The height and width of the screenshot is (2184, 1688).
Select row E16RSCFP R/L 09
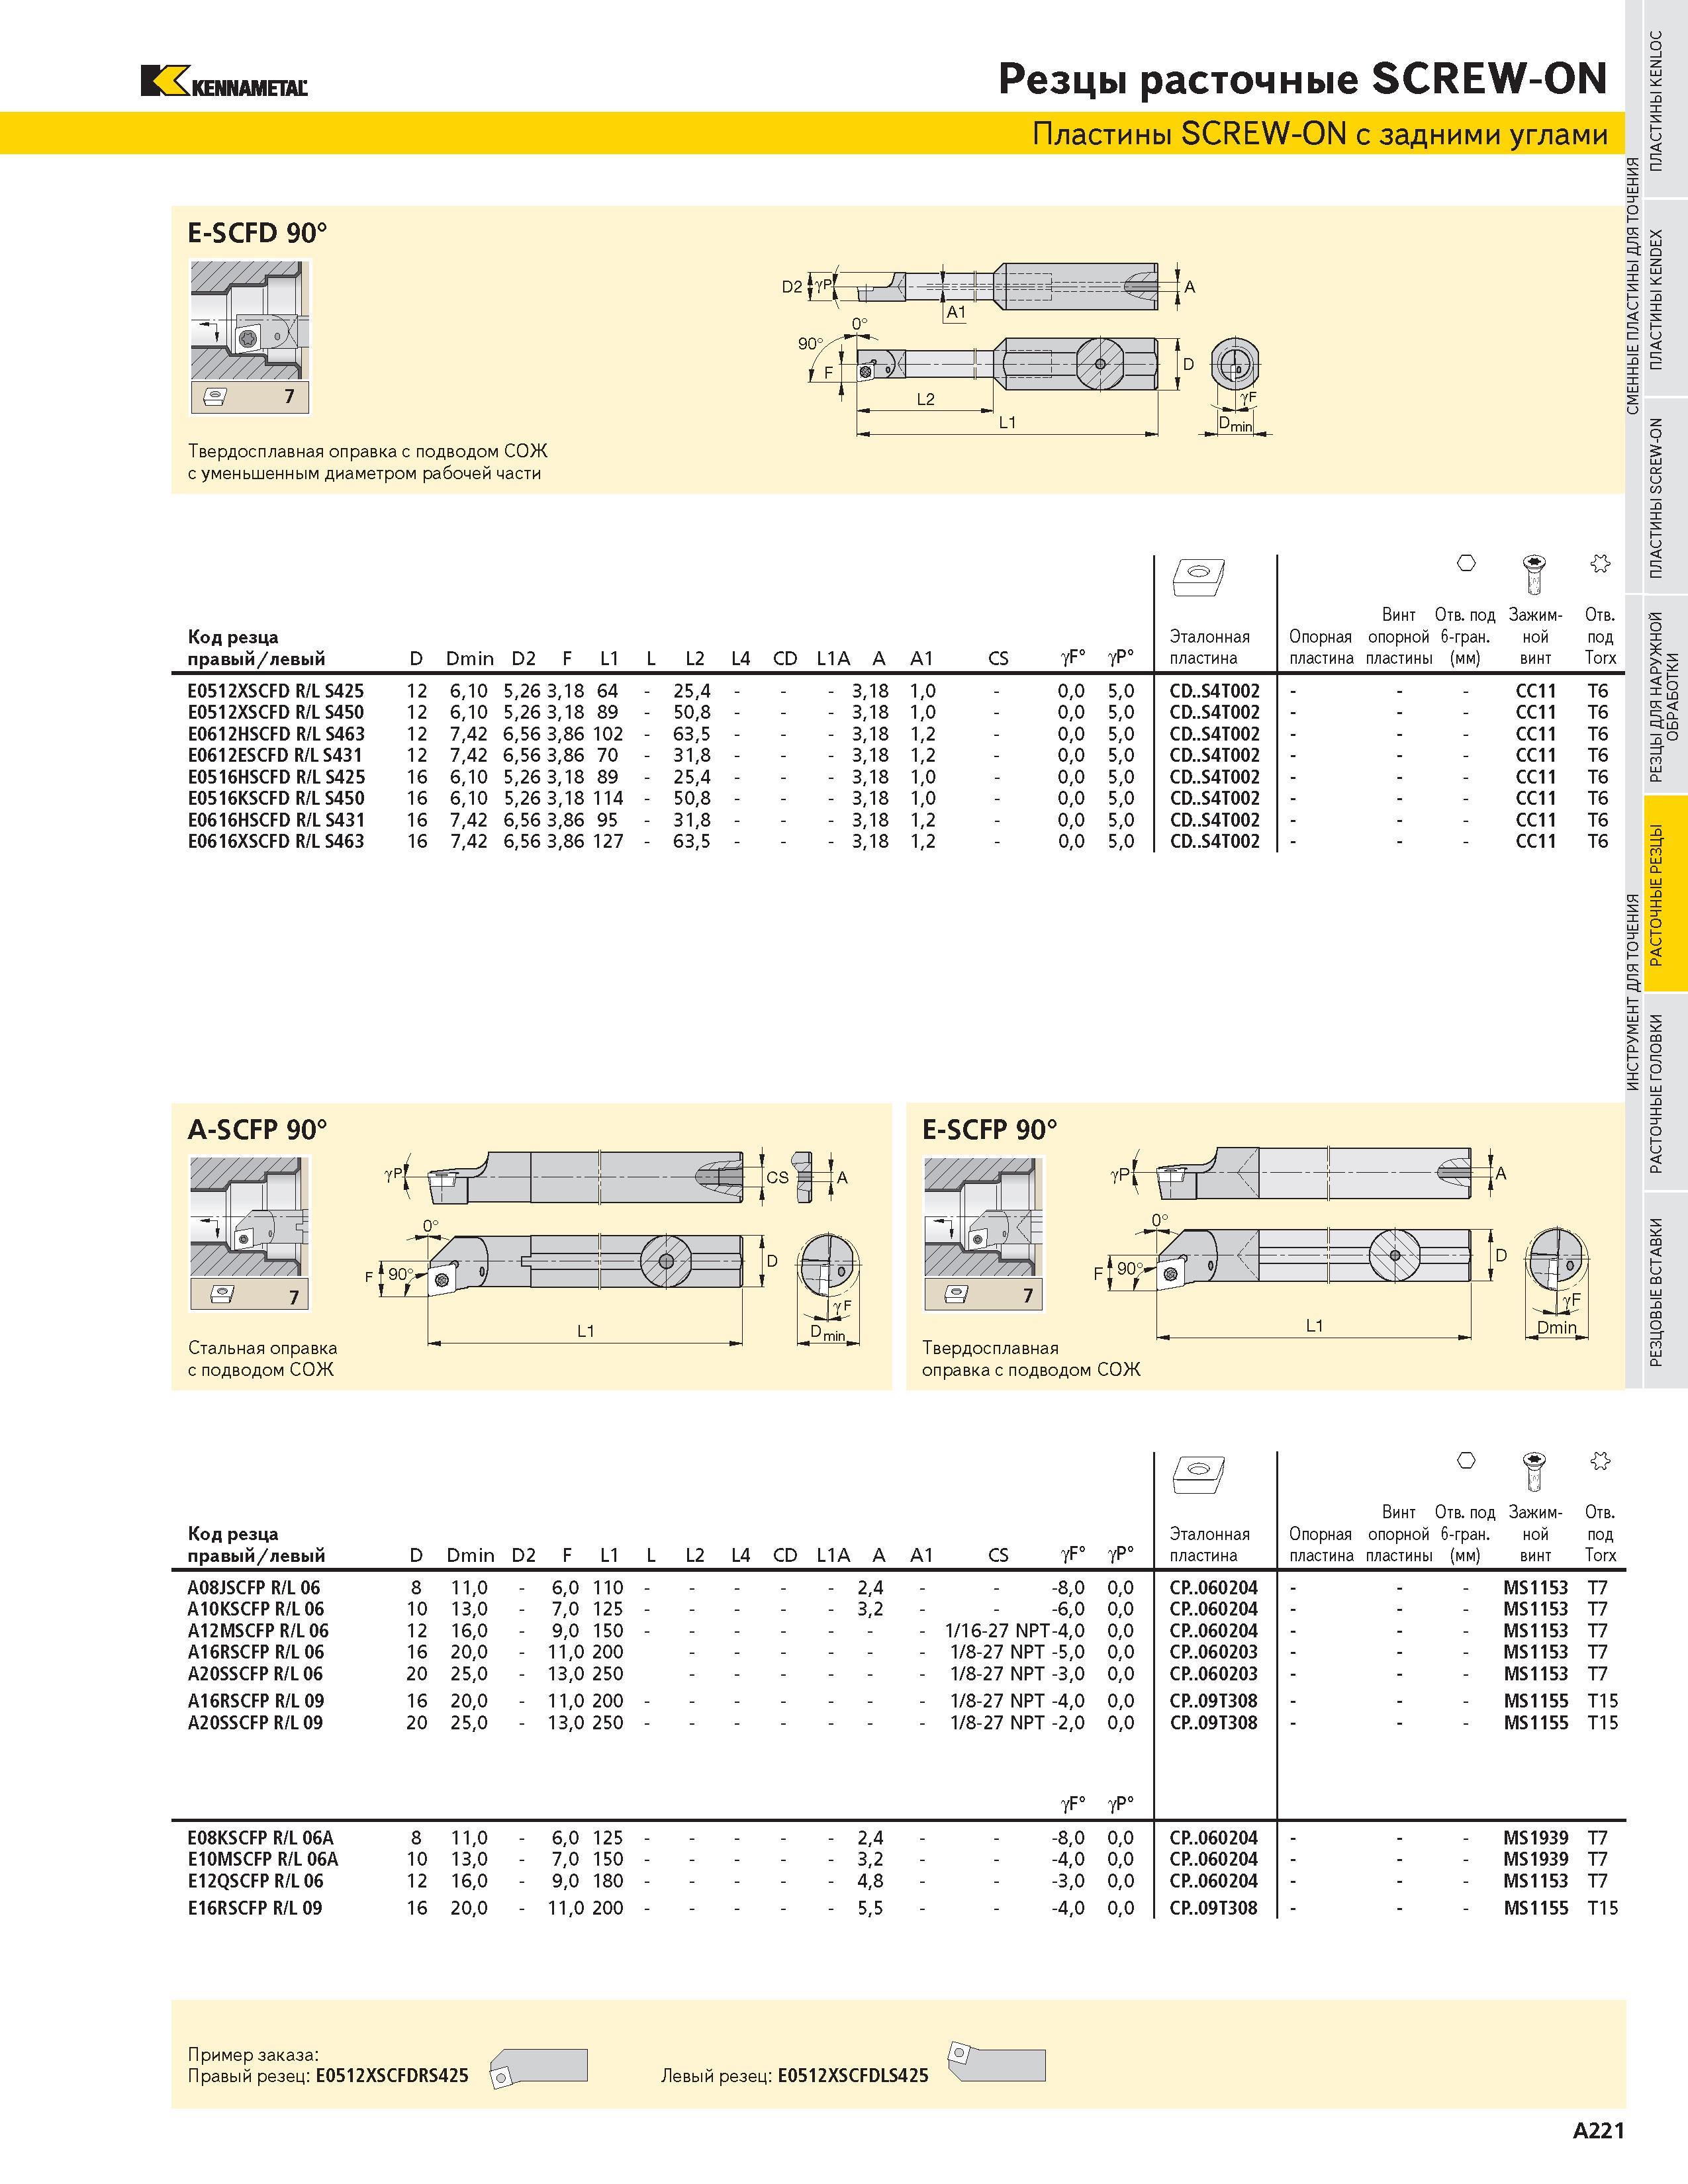pyautogui.click(x=898, y=1908)
